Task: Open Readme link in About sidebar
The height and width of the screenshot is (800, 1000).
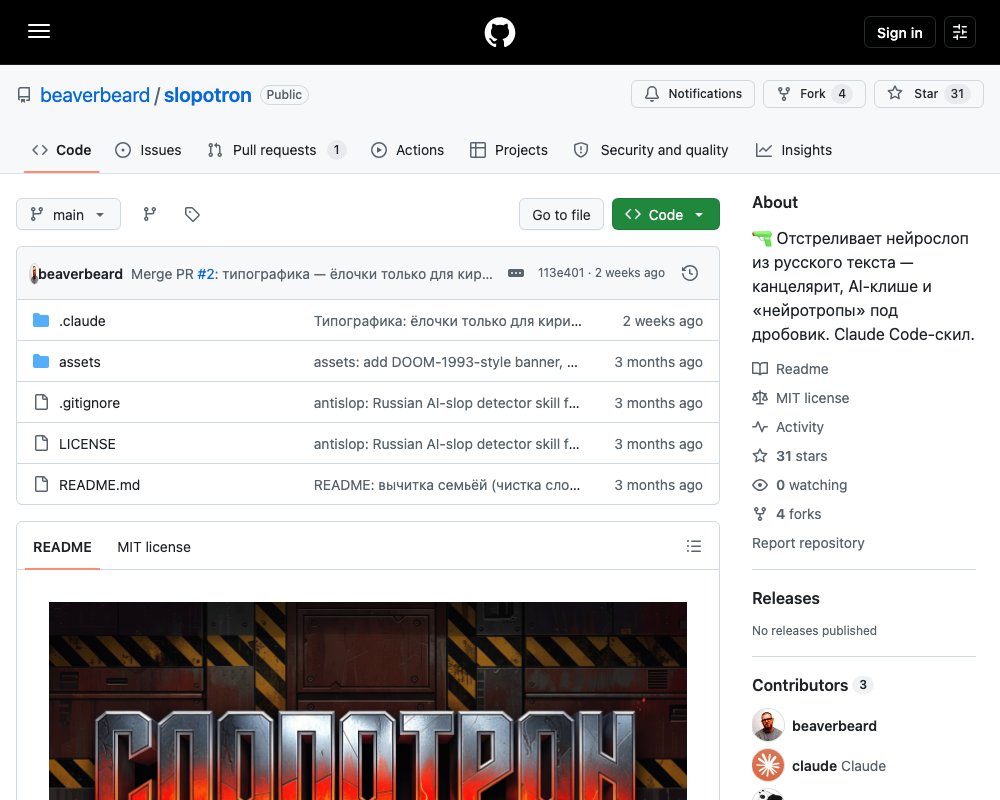Action: [x=790, y=369]
